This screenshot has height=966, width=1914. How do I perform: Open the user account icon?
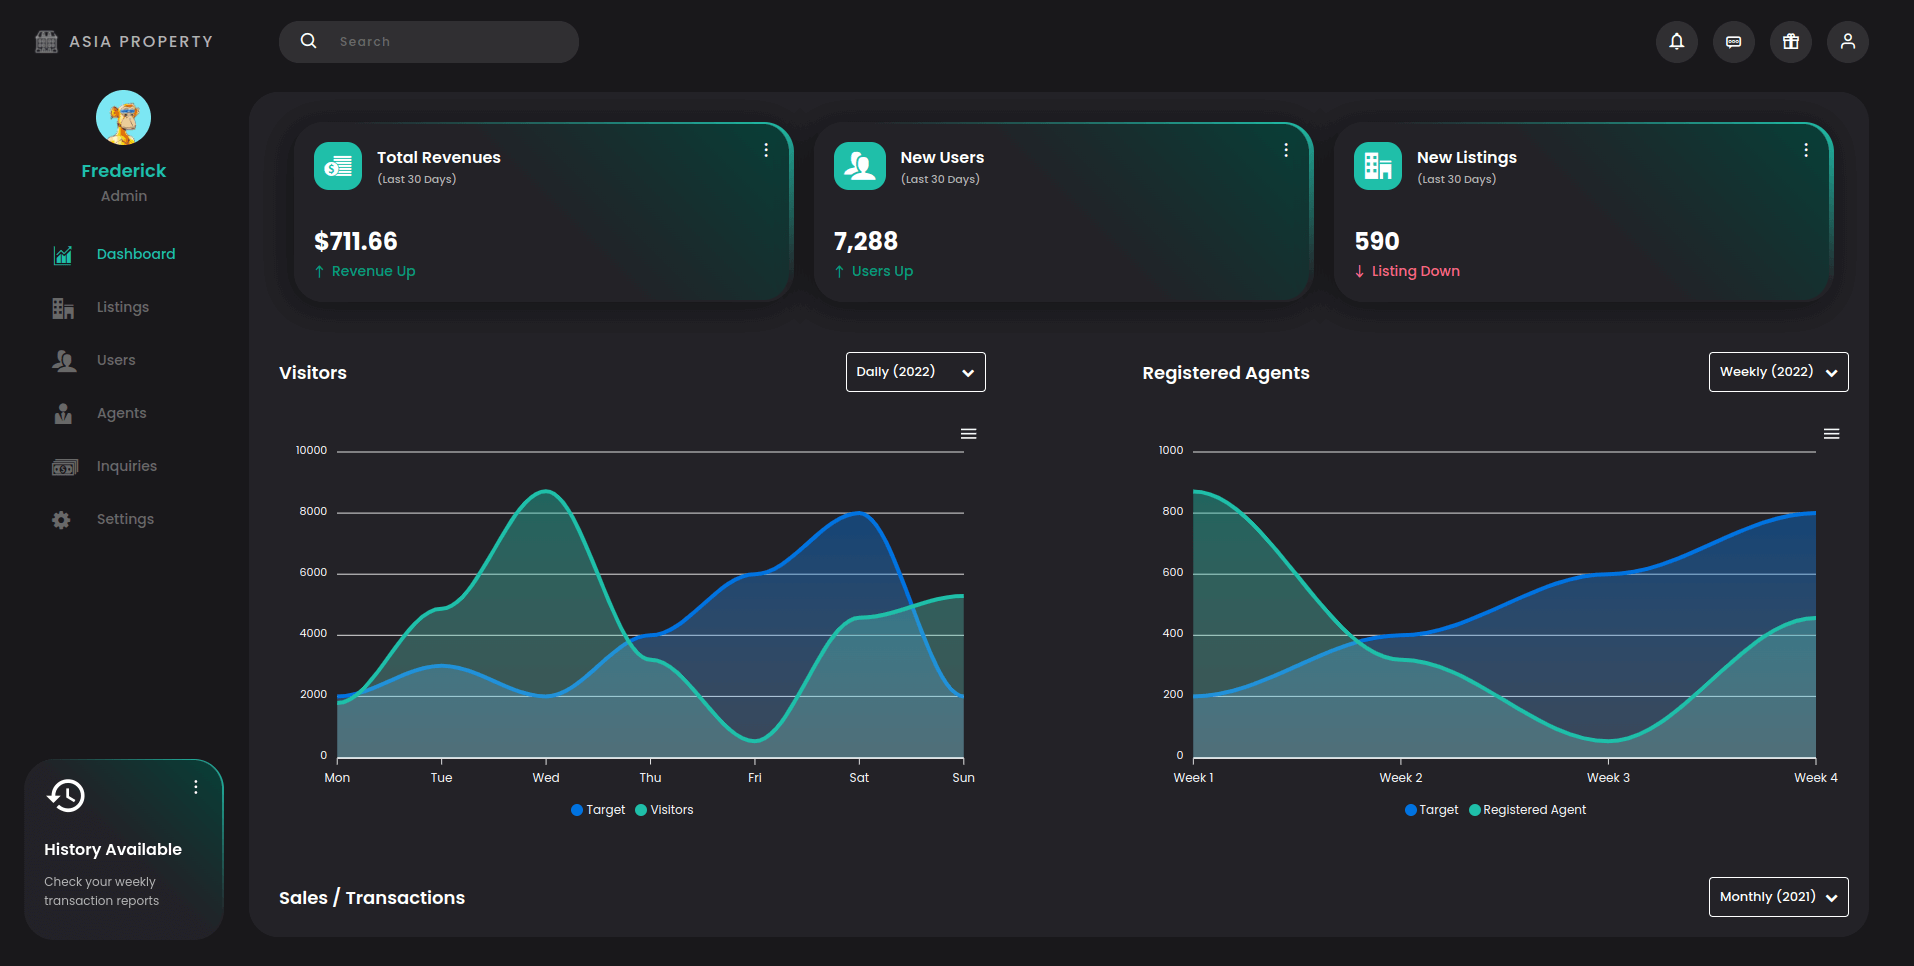tap(1847, 42)
